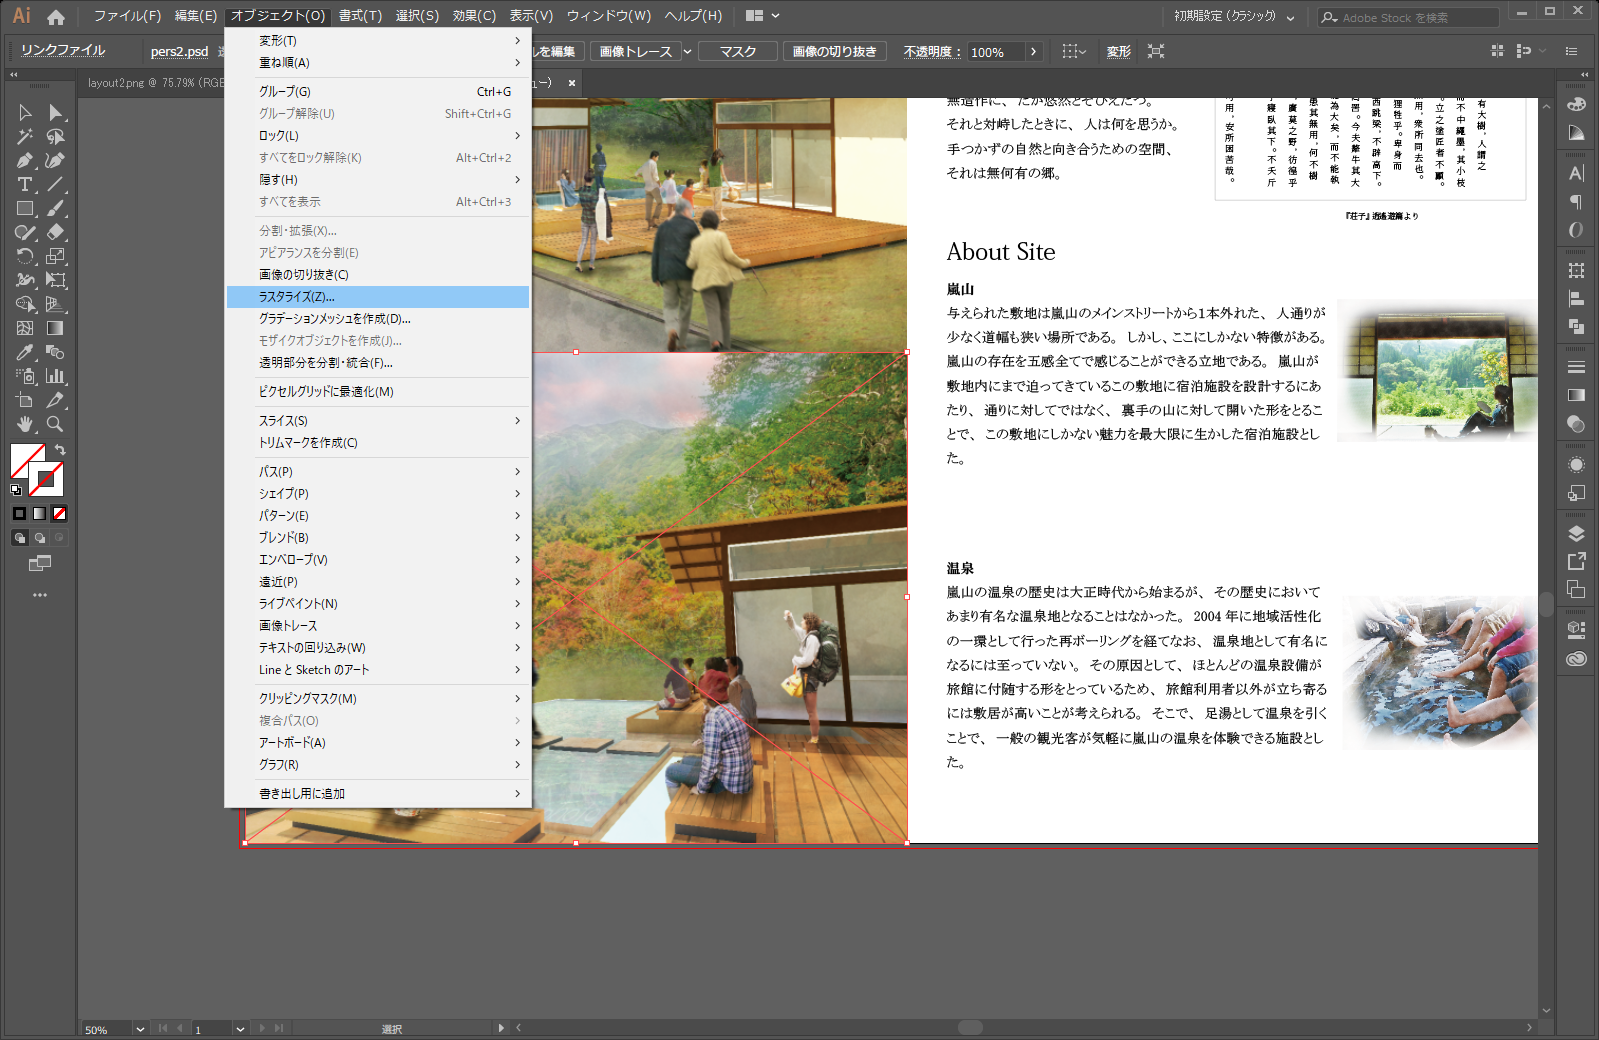
Task: Open the ファイル(F) menu
Action: (127, 16)
